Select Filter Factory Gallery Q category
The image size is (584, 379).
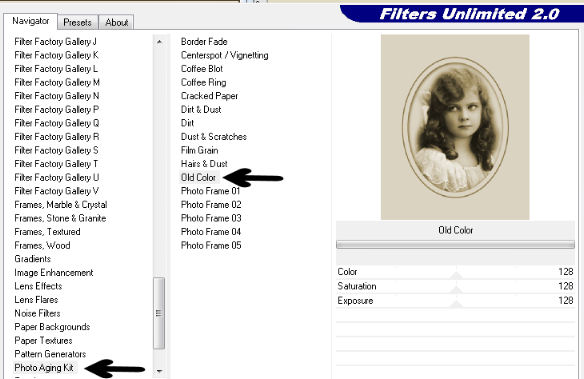(57, 123)
